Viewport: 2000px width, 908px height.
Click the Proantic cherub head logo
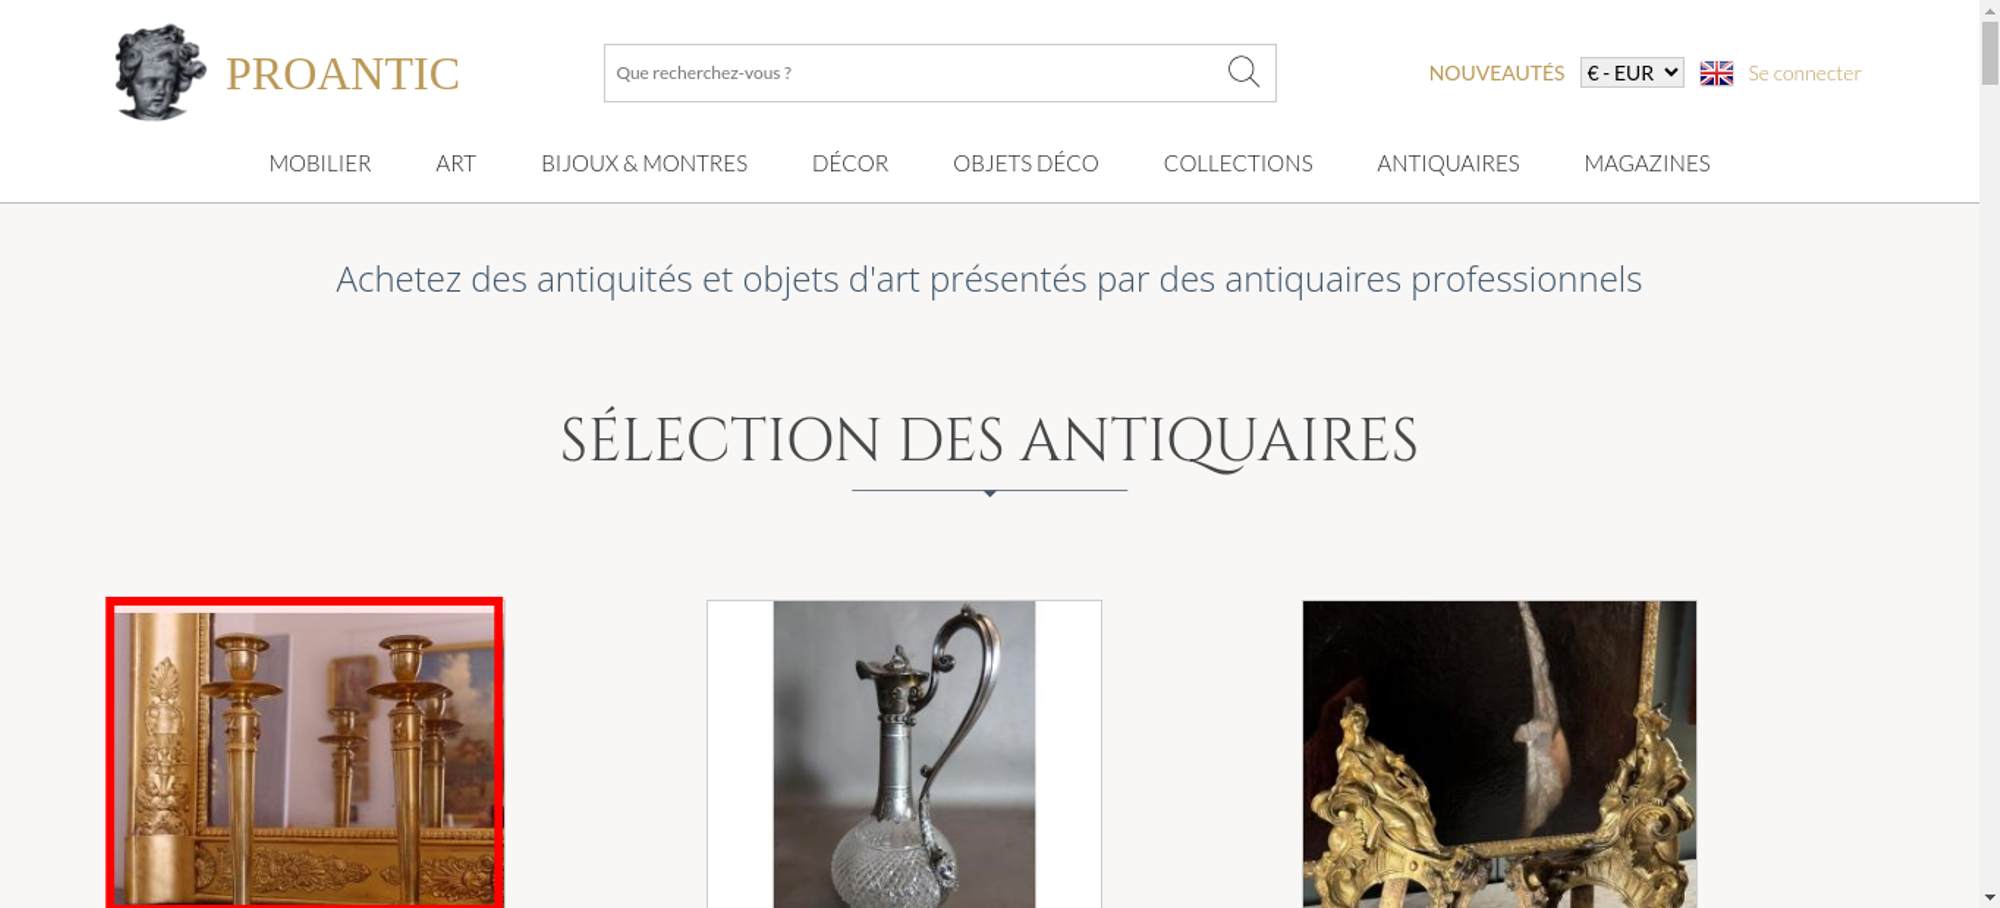click(x=160, y=72)
